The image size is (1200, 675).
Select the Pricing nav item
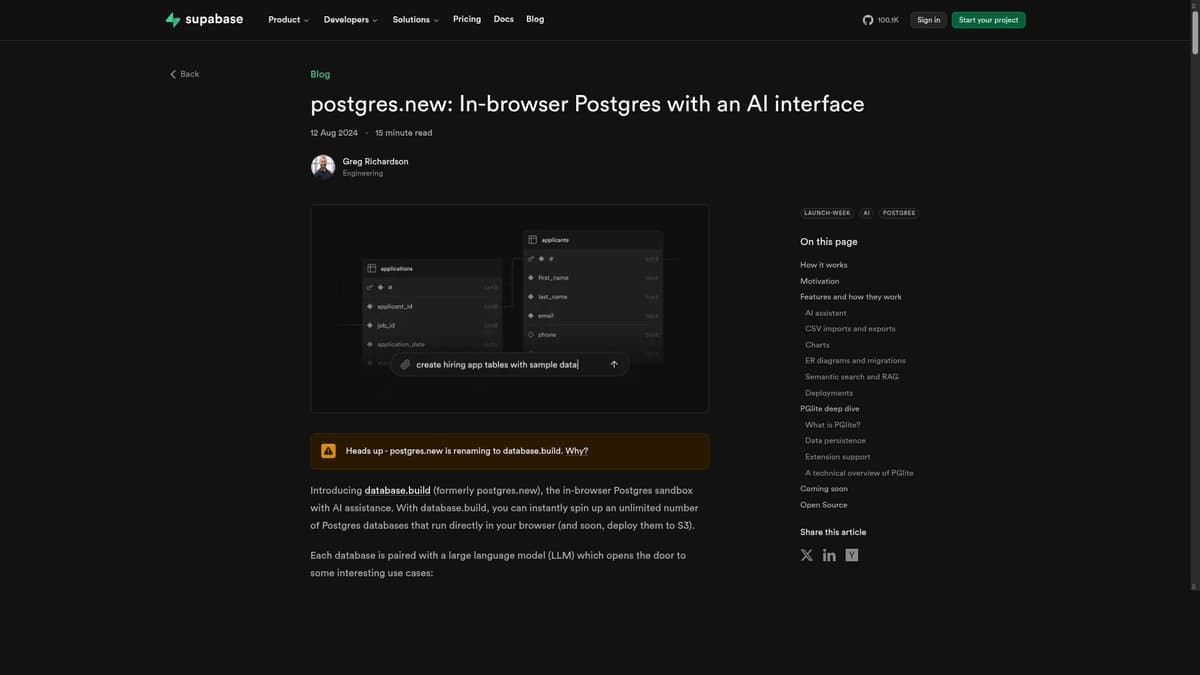coord(467,19)
